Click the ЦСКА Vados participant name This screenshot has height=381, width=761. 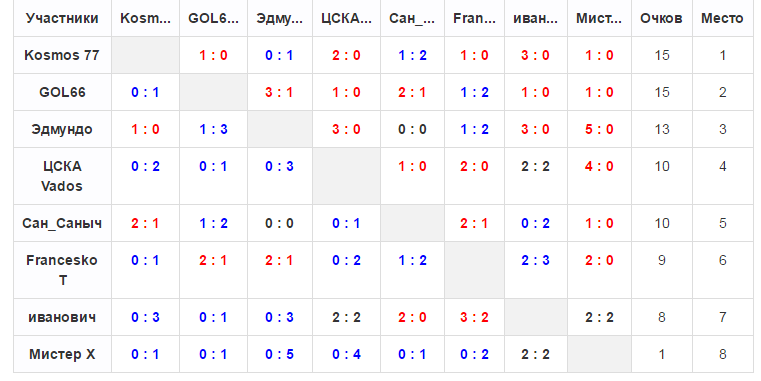click(x=62, y=176)
